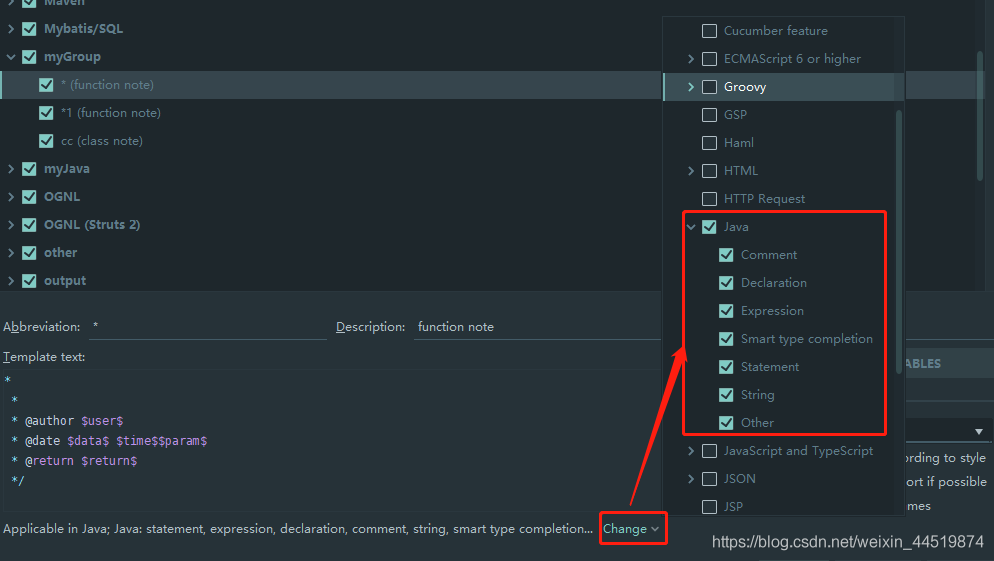Uncheck the Mybatis/SQL group checkbox
994x561 pixels.
point(29,29)
